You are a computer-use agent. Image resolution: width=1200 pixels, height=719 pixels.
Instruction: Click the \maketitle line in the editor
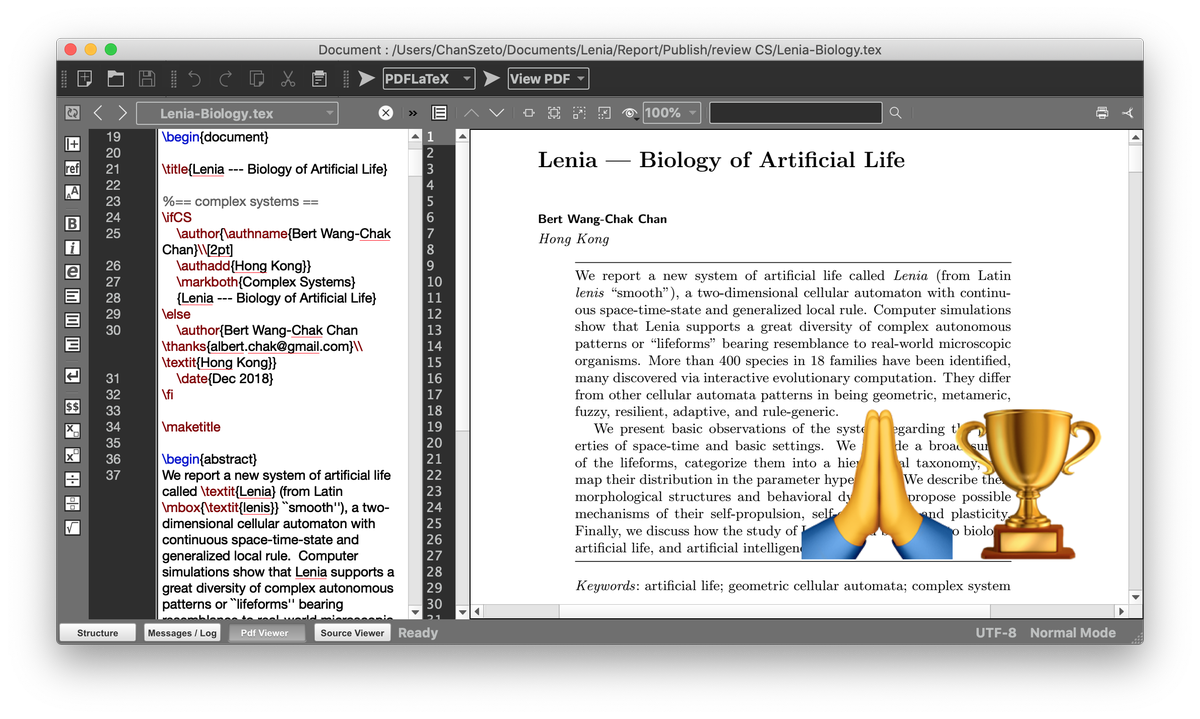click(x=191, y=427)
